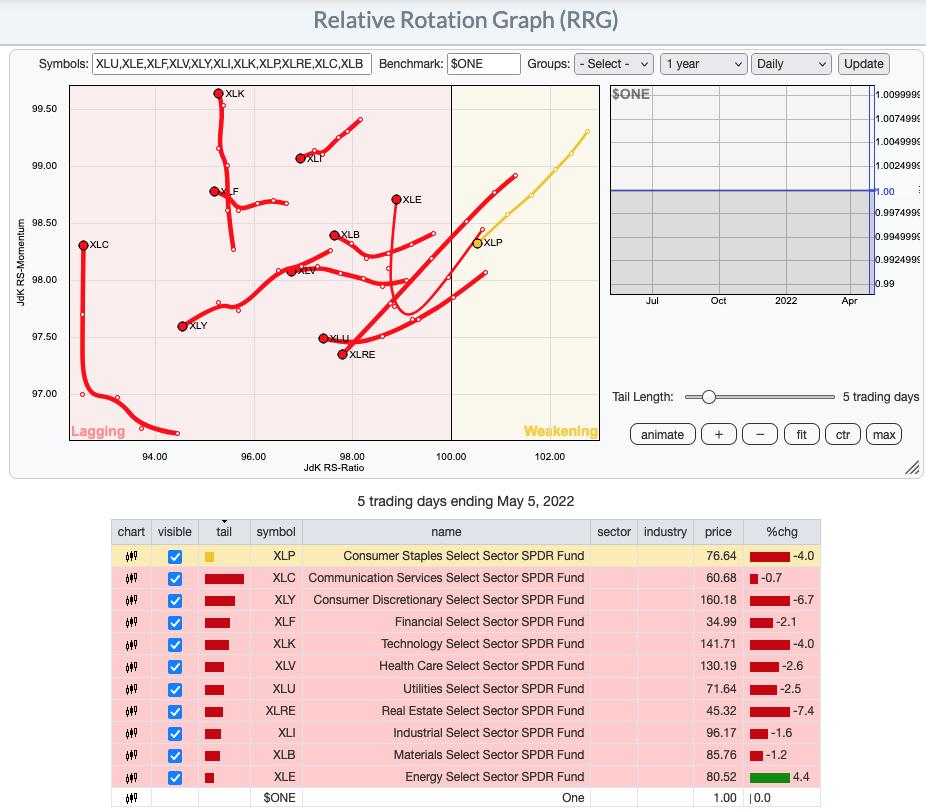Screen dimensions: 926x812
Task: Open chart icon for XLU row
Action: (131, 689)
